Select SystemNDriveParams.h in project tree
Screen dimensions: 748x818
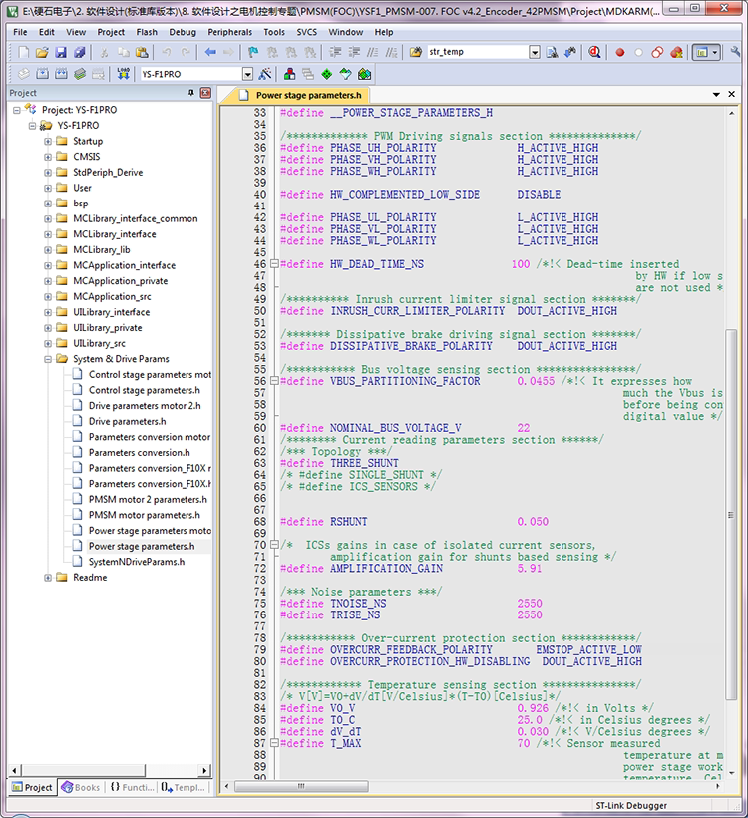click(137, 562)
